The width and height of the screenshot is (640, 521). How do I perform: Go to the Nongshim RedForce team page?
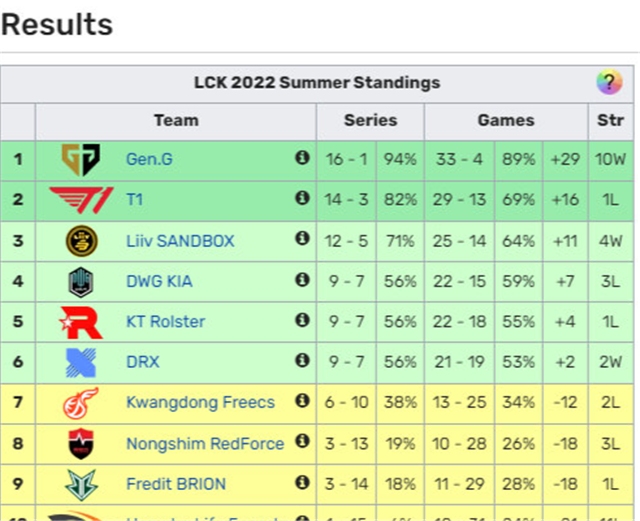205,443
